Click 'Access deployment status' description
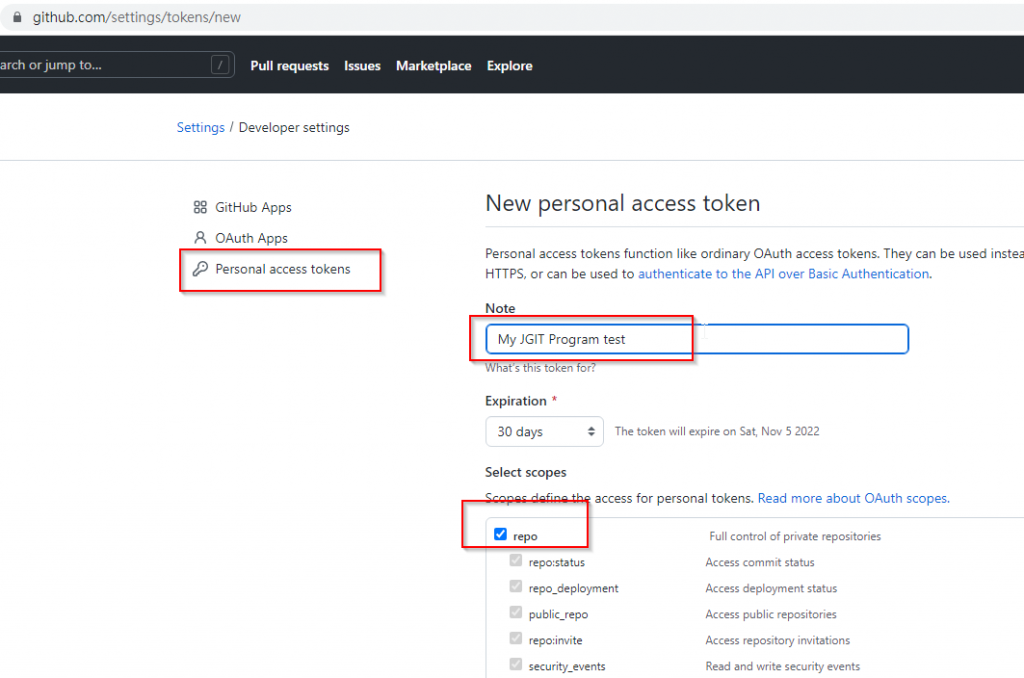Image resolution: width=1024 pixels, height=678 pixels. click(x=771, y=589)
